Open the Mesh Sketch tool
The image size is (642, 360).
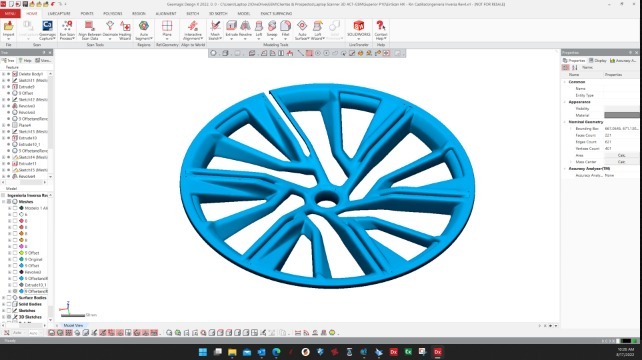coord(215,30)
